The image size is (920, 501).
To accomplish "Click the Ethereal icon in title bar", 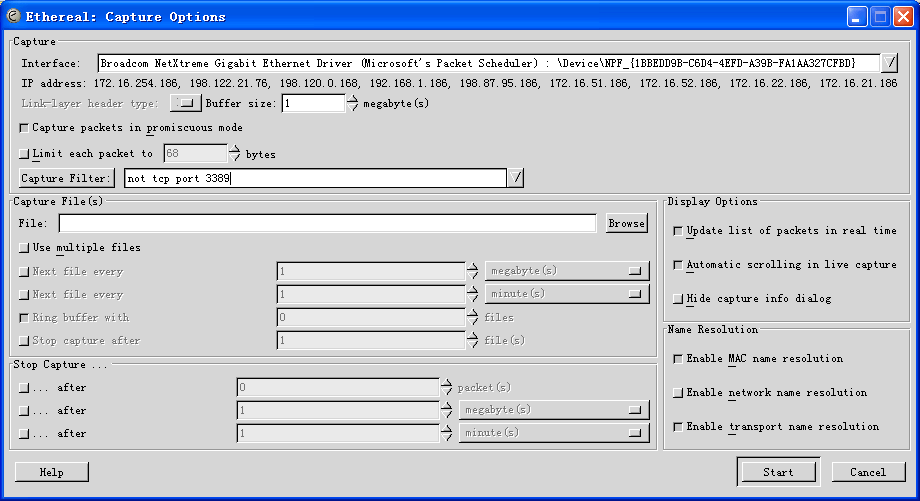I will pyautogui.click(x=13, y=16).
